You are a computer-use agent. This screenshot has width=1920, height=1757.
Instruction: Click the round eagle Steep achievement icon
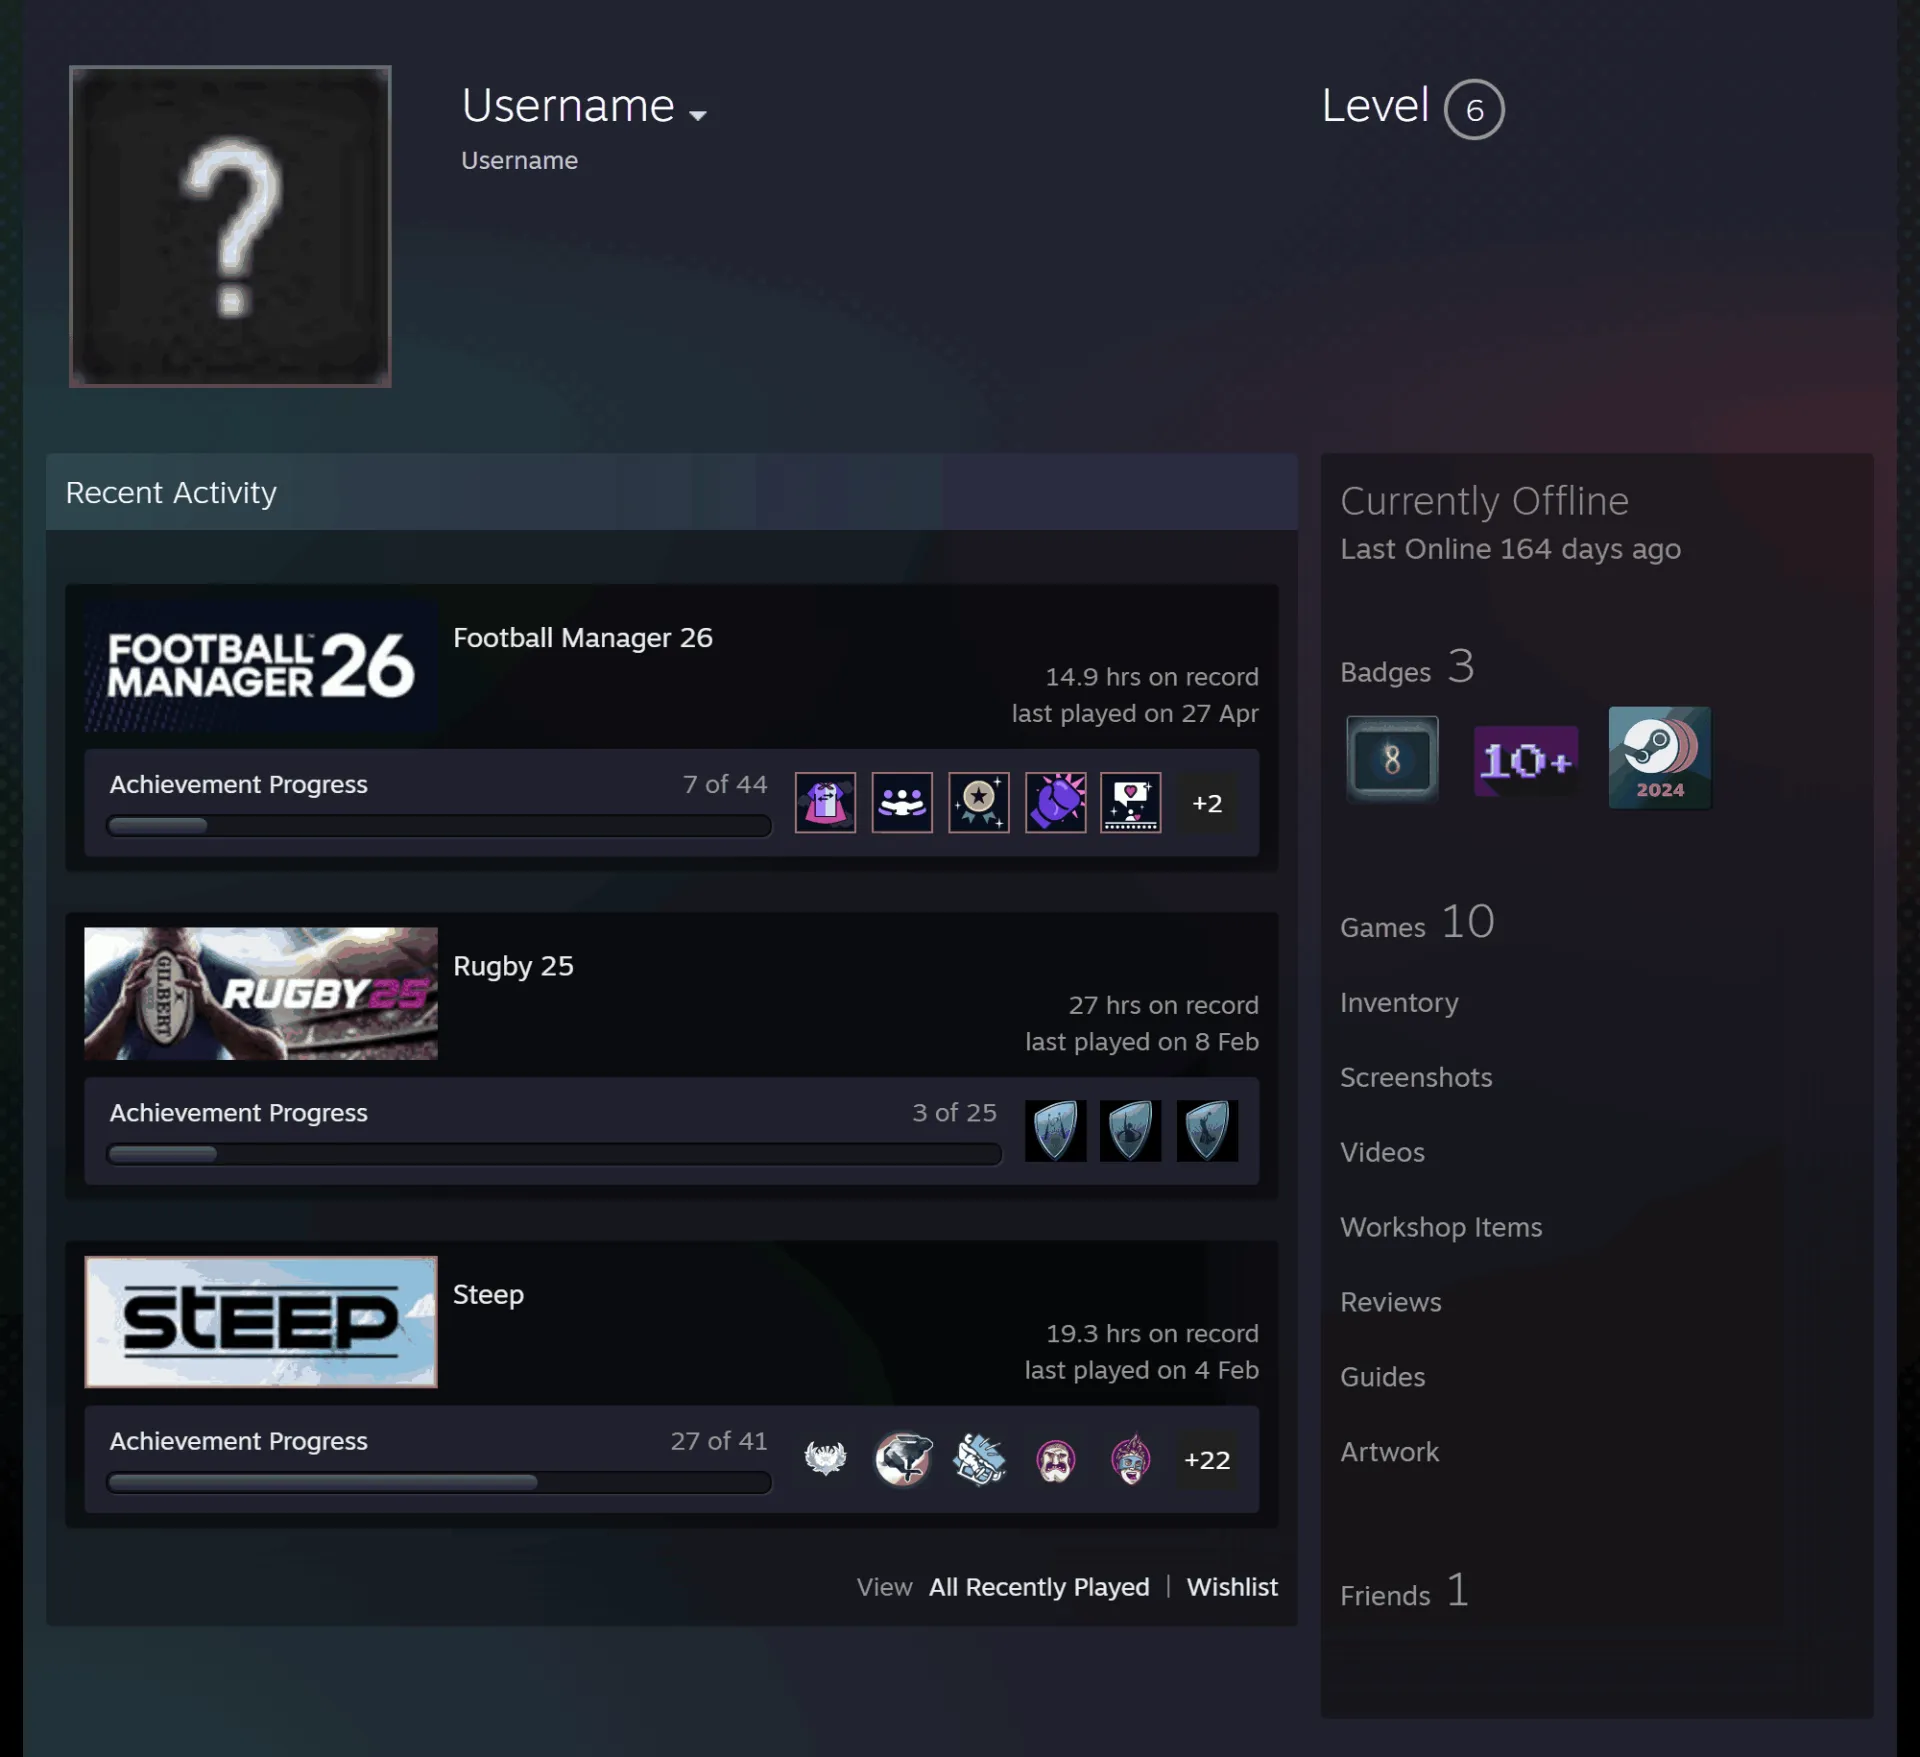902,1459
